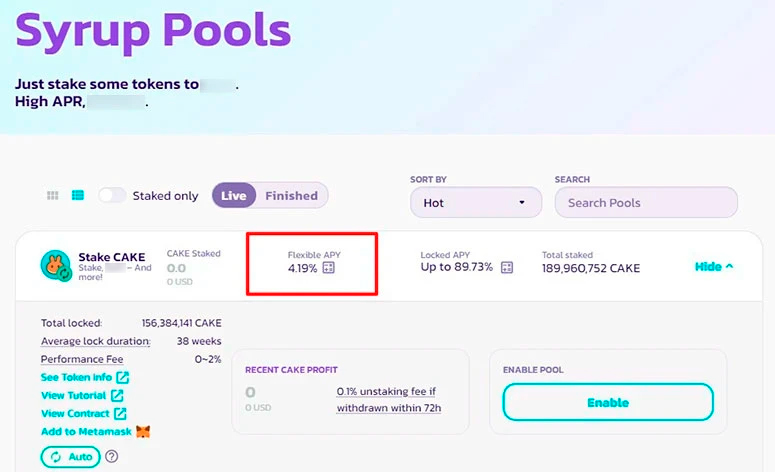Screen dimensions: 775x472
Task: Click the external icon beside See Token Info
Action: pyautogui.click(x=122, y=378)
